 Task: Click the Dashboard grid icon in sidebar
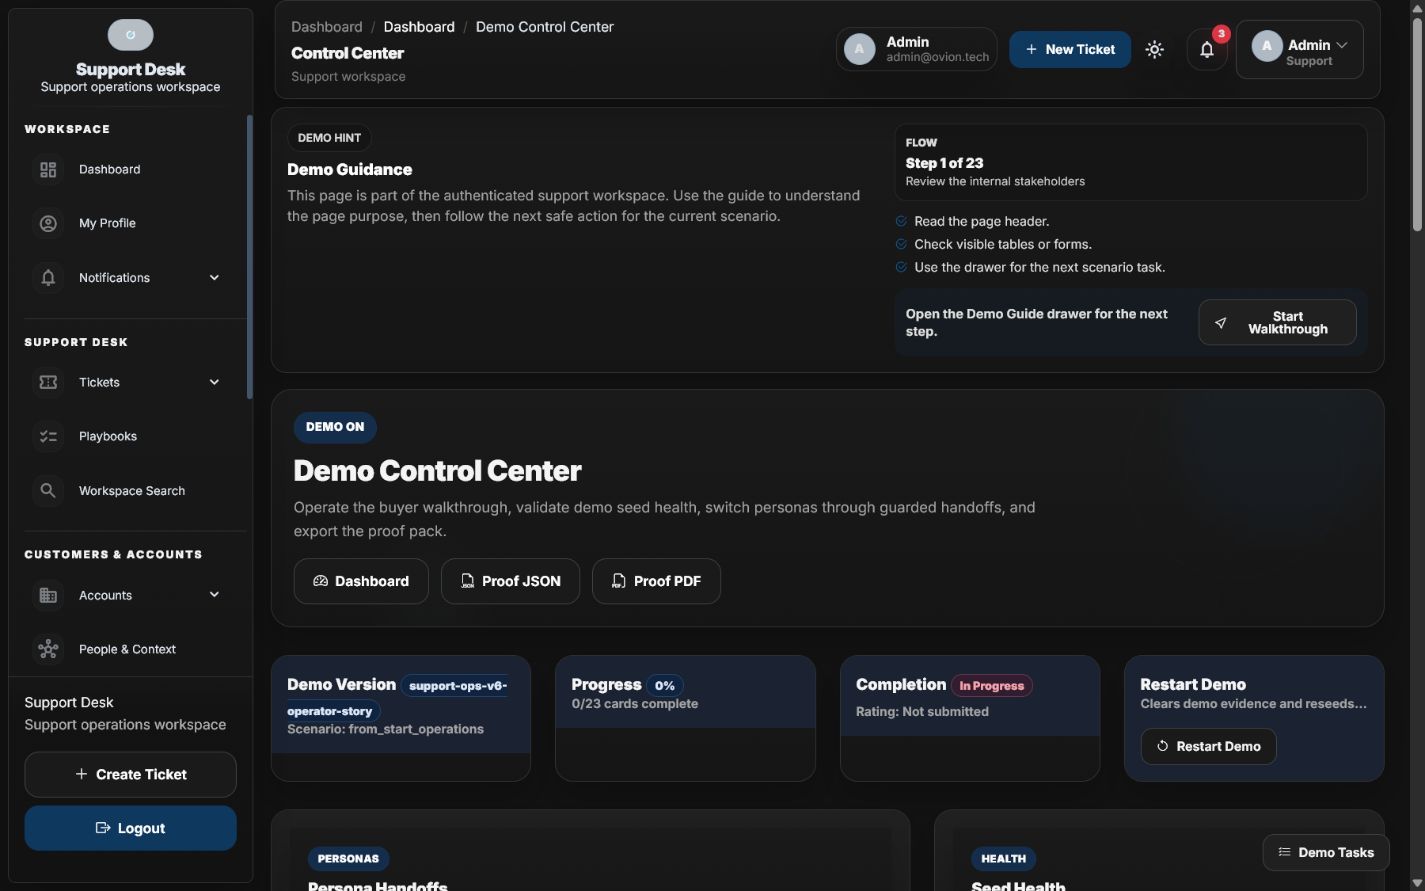[x=48, y=170]
